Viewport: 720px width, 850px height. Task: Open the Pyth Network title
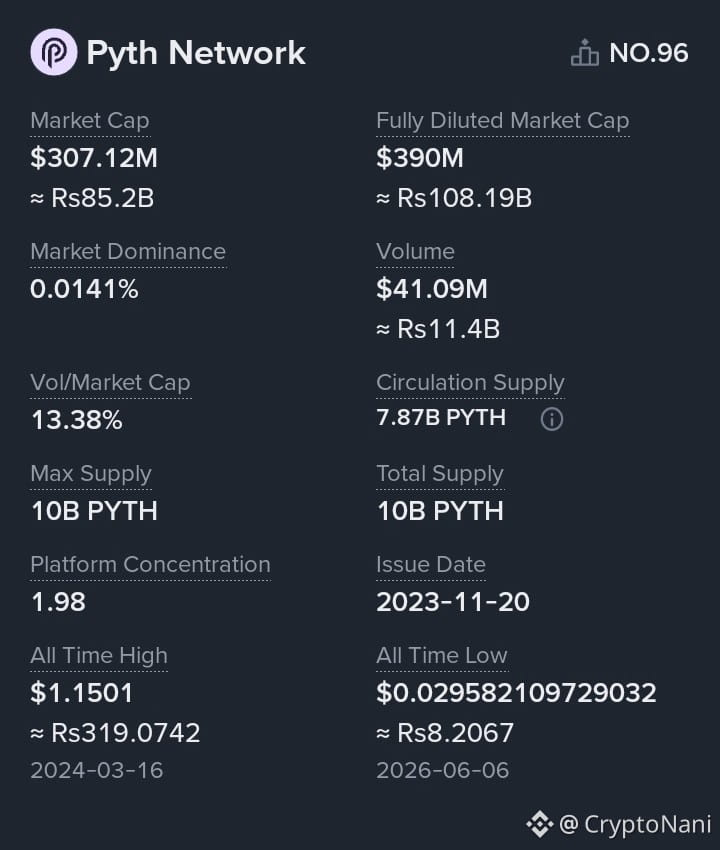[x=196, y=53]
